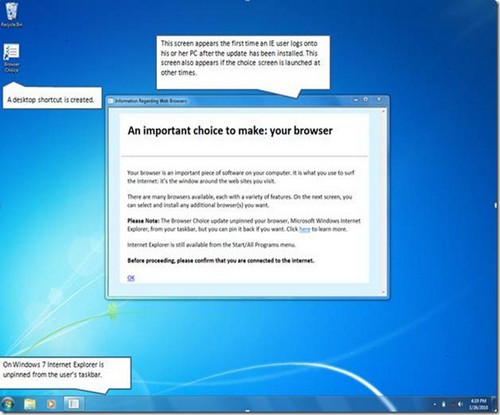Click the dialog's scroll up arrow
This screenshot has width=500, height=415.
point(383,111)
